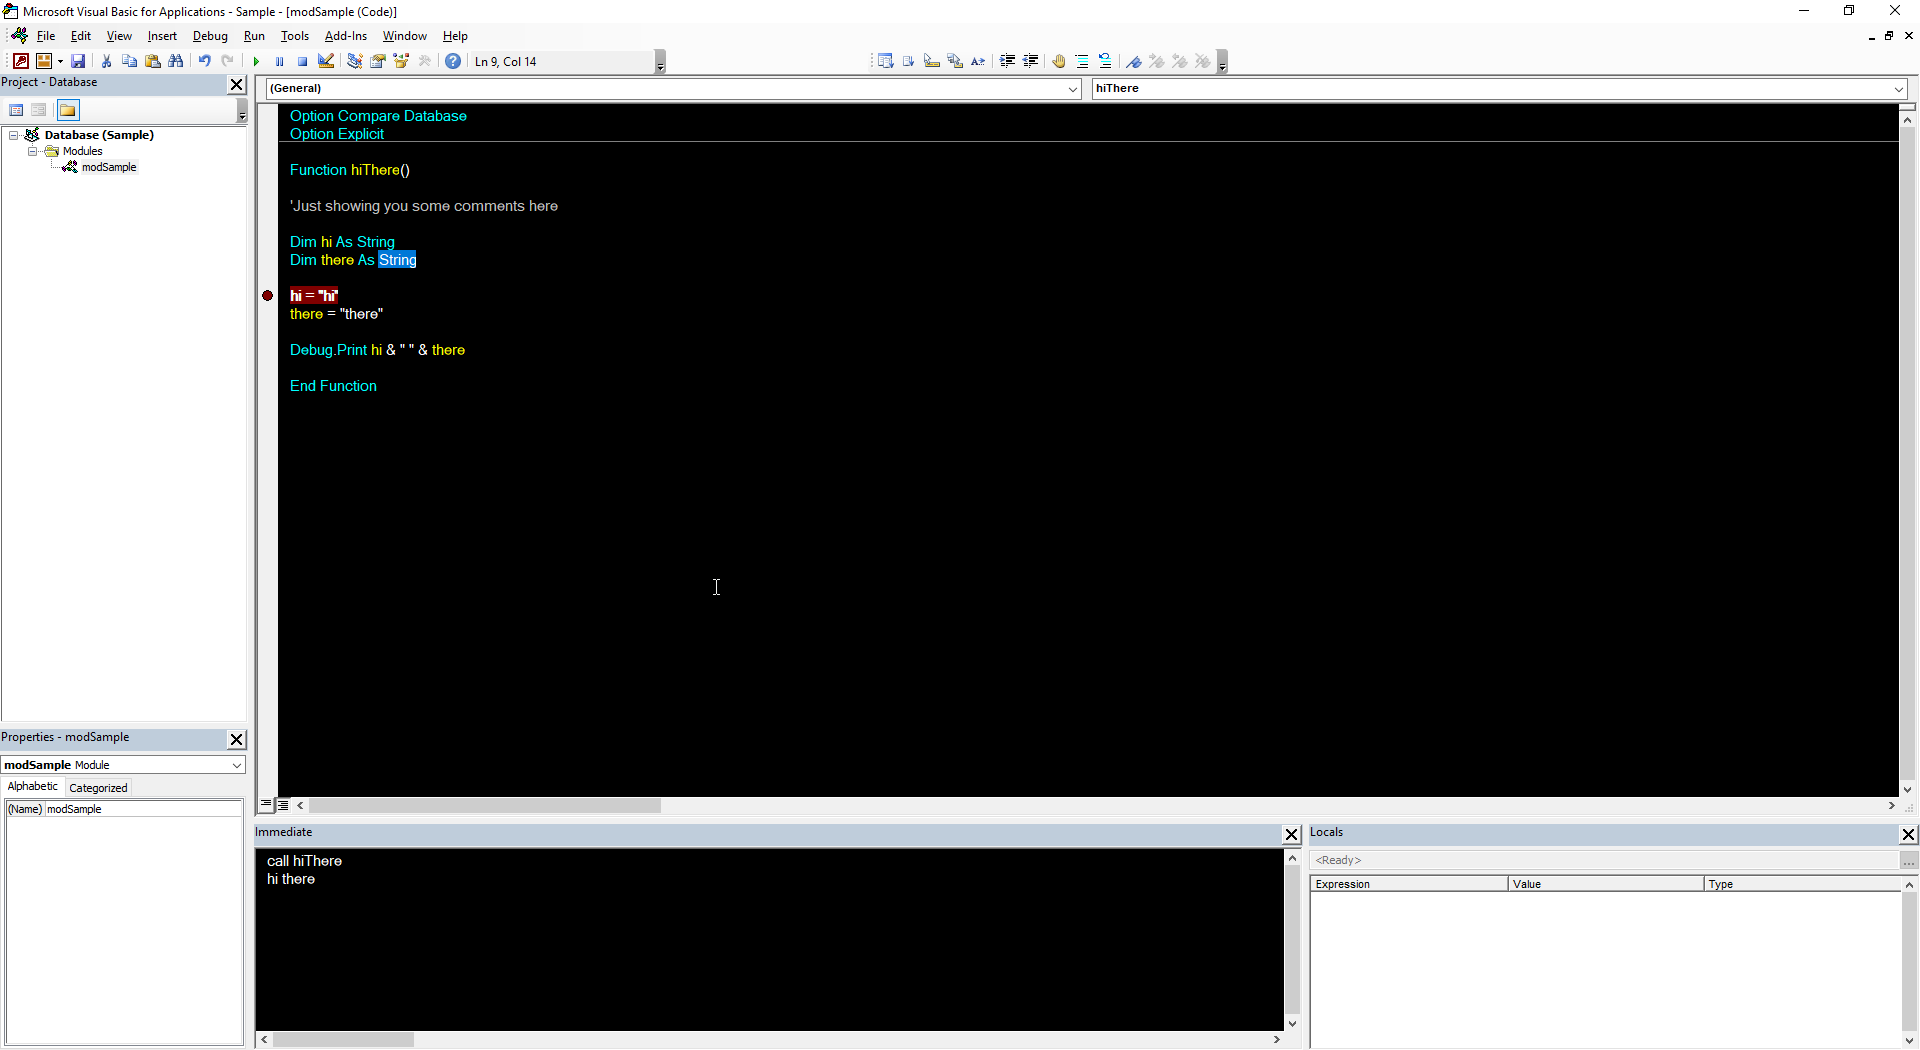The height and width of the screenshot is (1050, 1920).
Task: Click the Break pause icon in toolbar
Action: pos(279,62)
